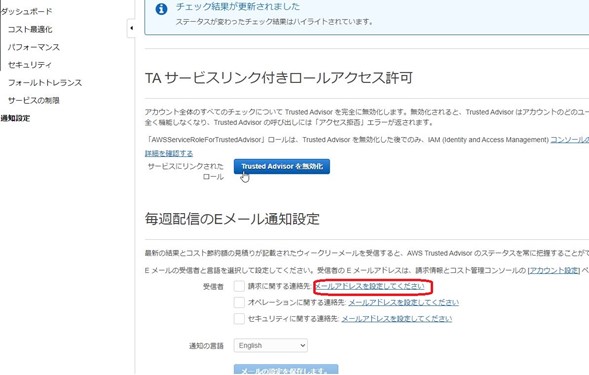Open 通知設定 in the sidebar
The width and height of the screenshot is (589, 375).
(15, 118)
